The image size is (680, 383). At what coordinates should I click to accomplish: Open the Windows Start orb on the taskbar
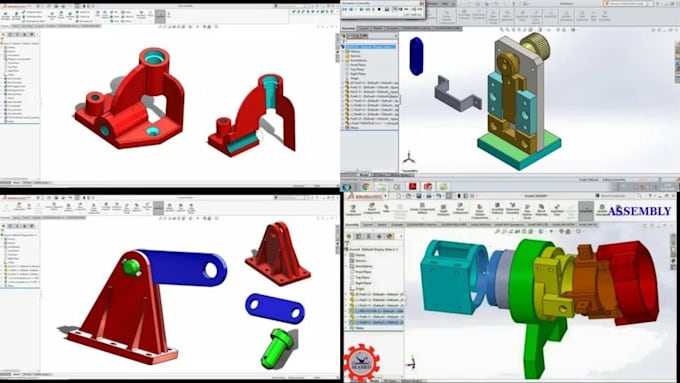click(x=347, y=187)
